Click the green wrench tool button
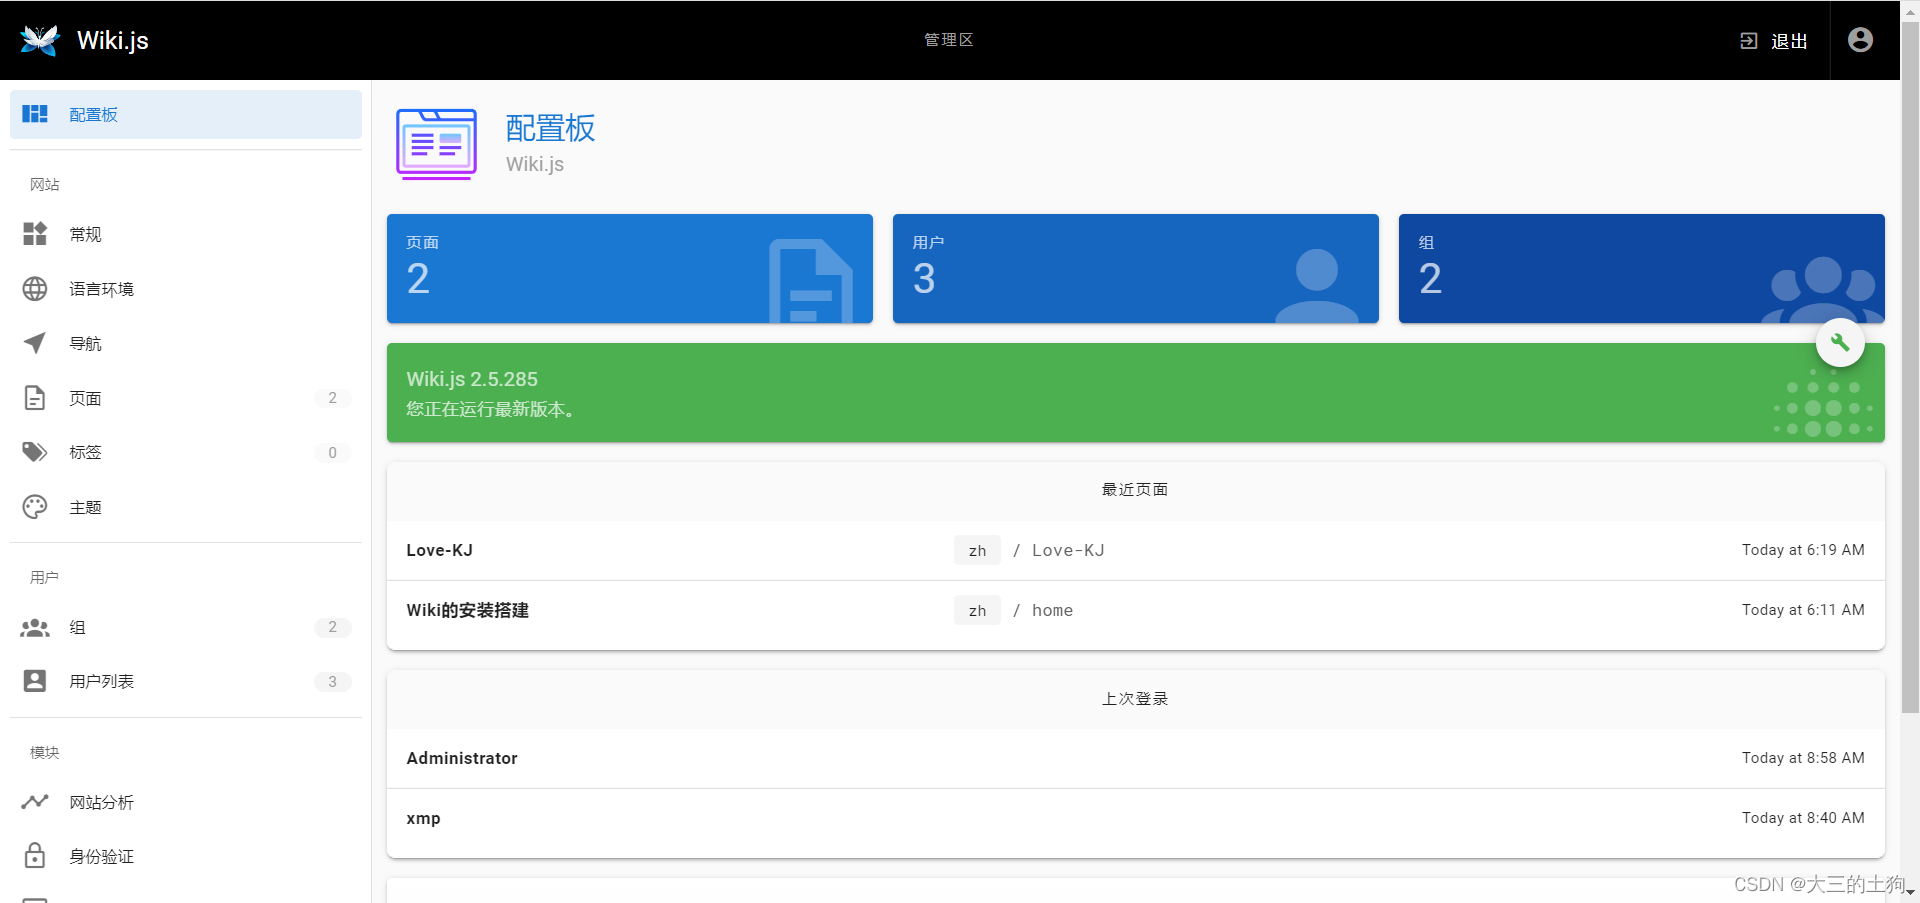 (1839, 343)
